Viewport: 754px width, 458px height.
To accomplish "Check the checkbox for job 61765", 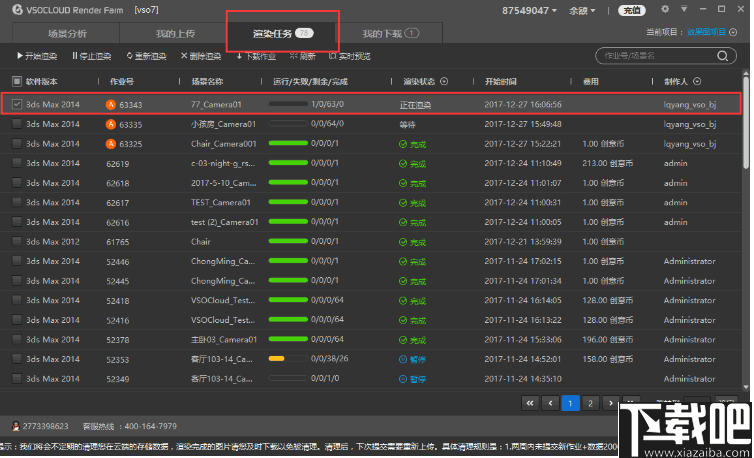I will tap(17, 242).
